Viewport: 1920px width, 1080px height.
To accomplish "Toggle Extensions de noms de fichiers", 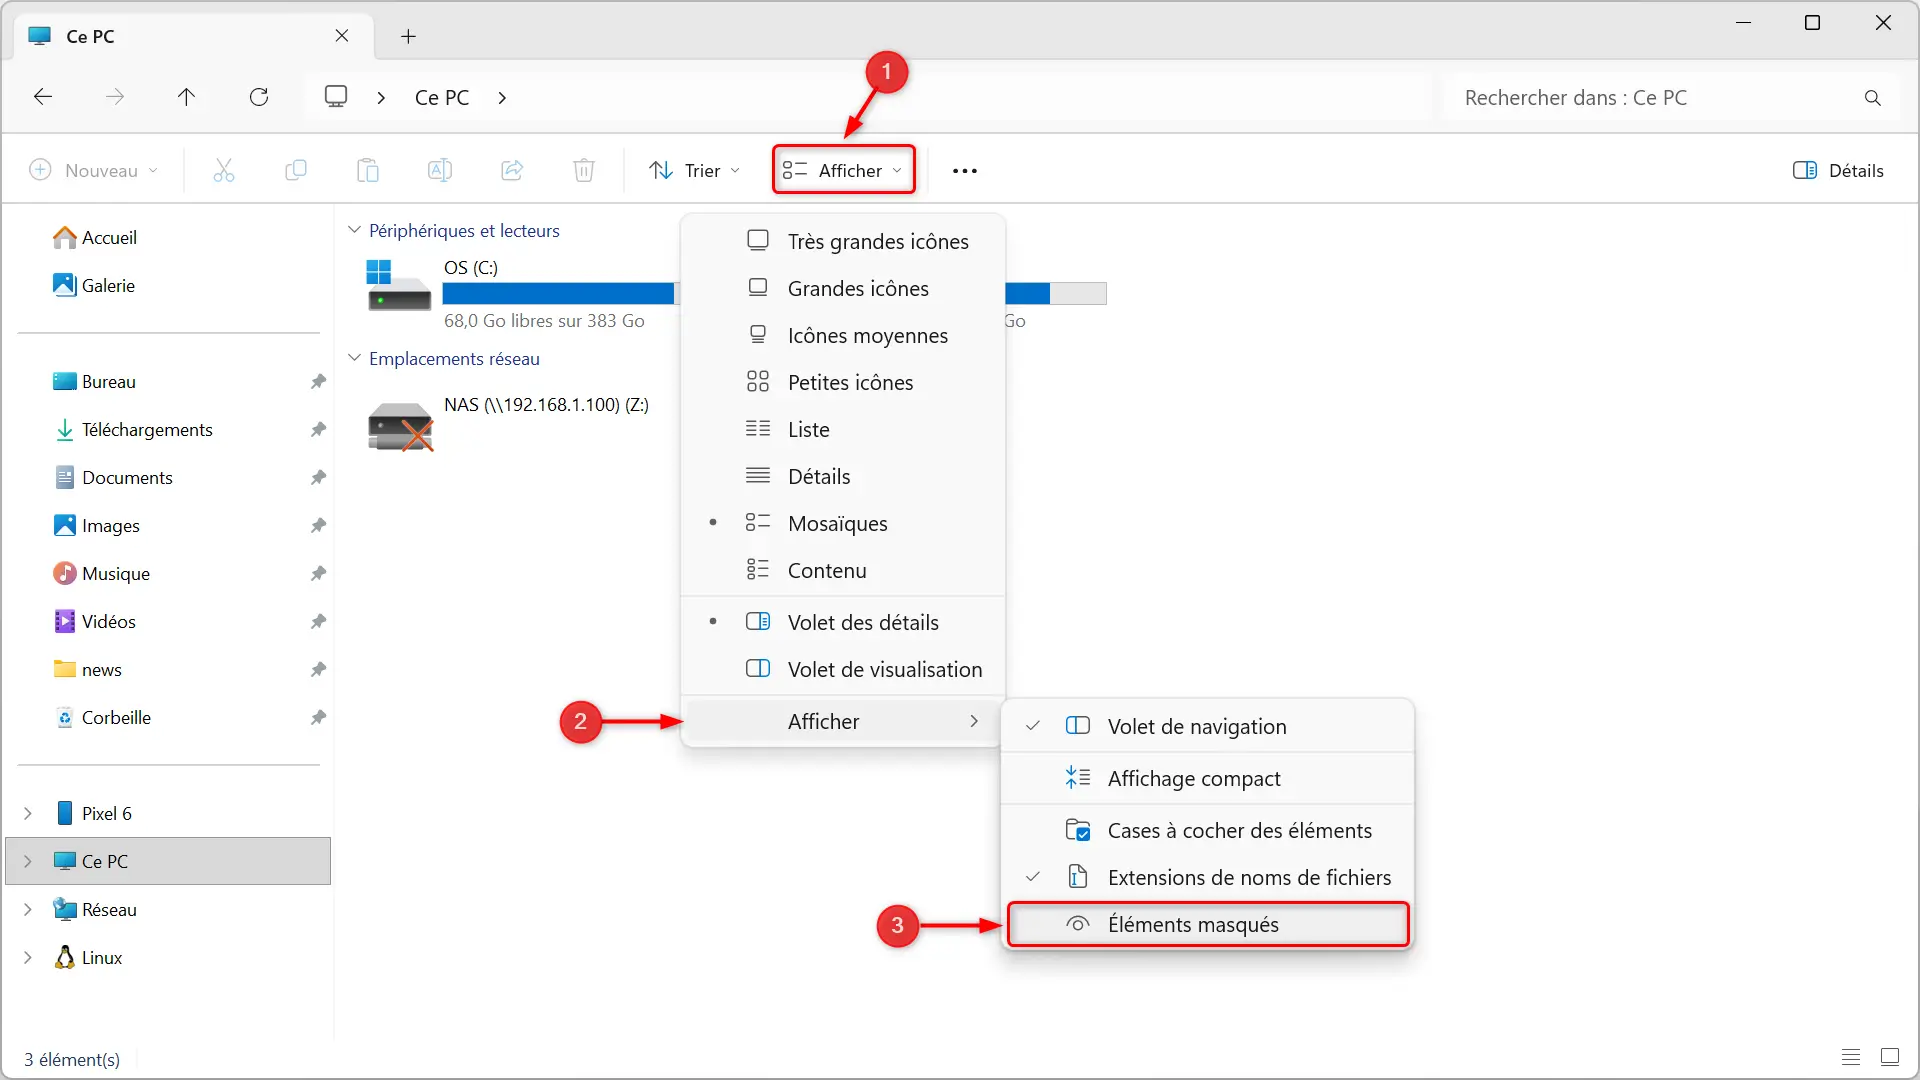I will point(1208,877).
